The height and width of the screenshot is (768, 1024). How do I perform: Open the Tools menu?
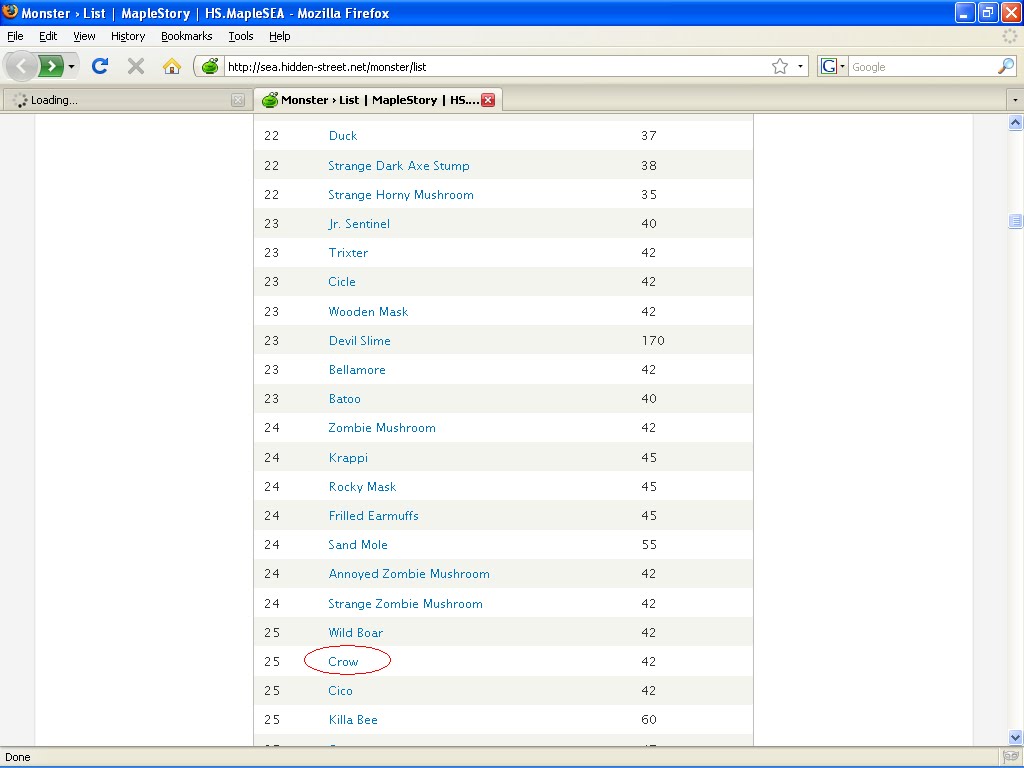click(x=240, y=36)
